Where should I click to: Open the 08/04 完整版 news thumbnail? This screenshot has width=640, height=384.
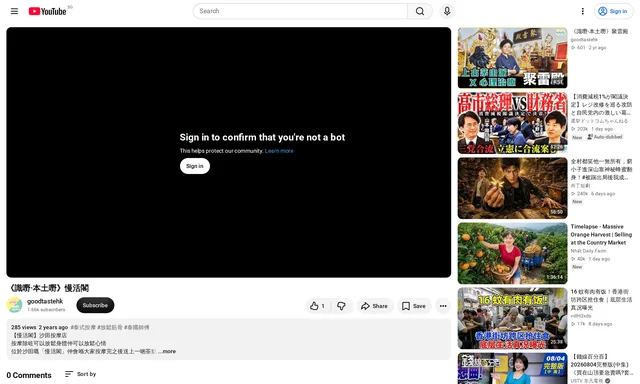[512, 368]
